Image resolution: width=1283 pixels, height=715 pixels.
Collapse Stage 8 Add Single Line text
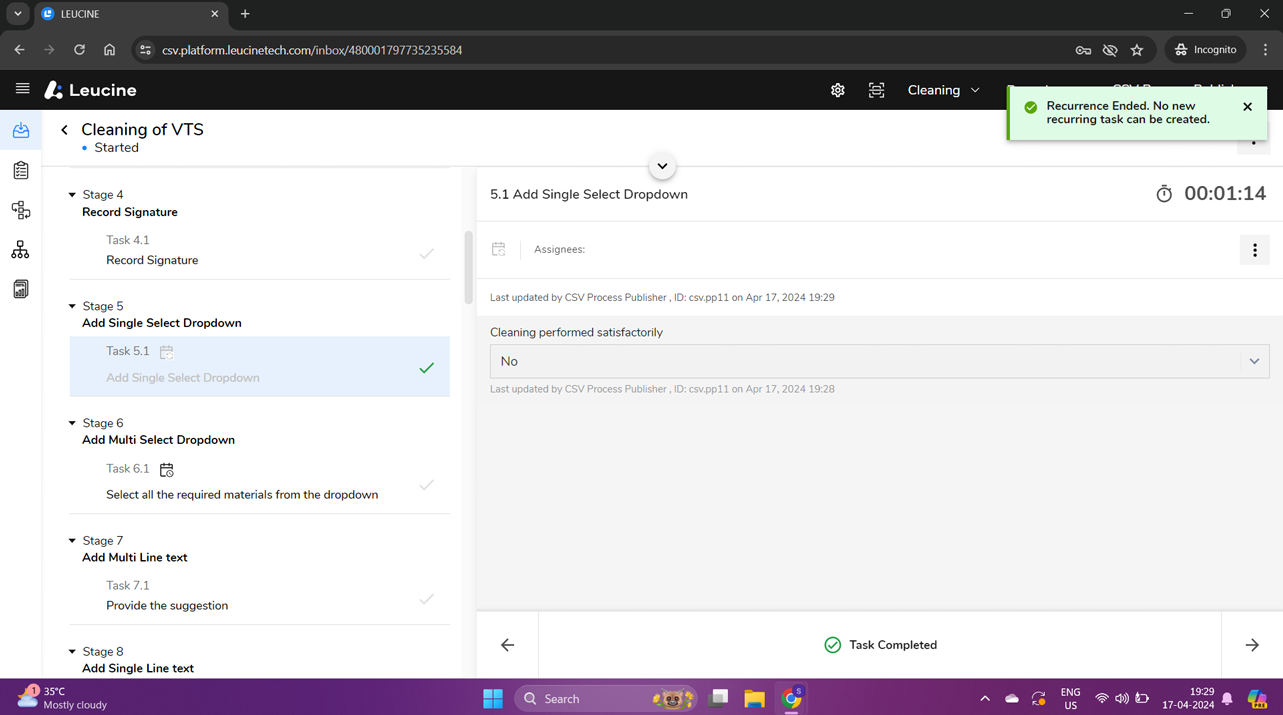coord(72,651)
